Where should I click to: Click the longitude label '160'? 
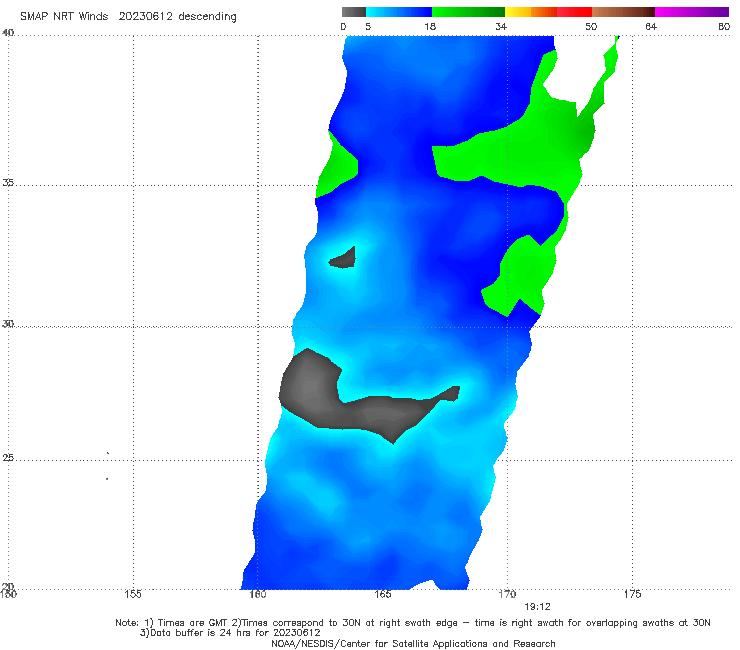pos(258,594)
